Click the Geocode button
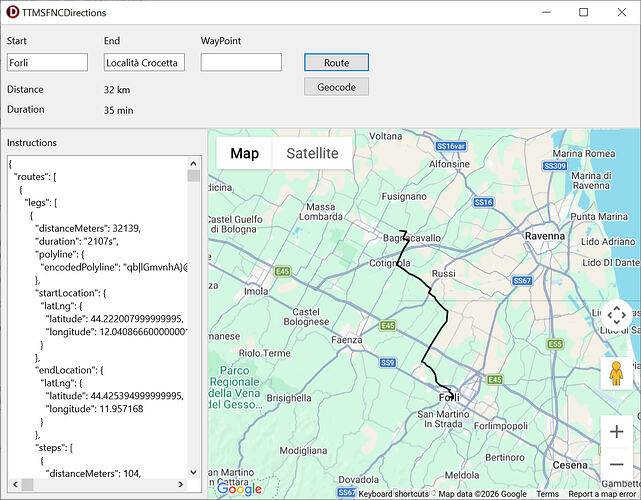Viewport: 641px width, 500px height. tap(336, 87)
